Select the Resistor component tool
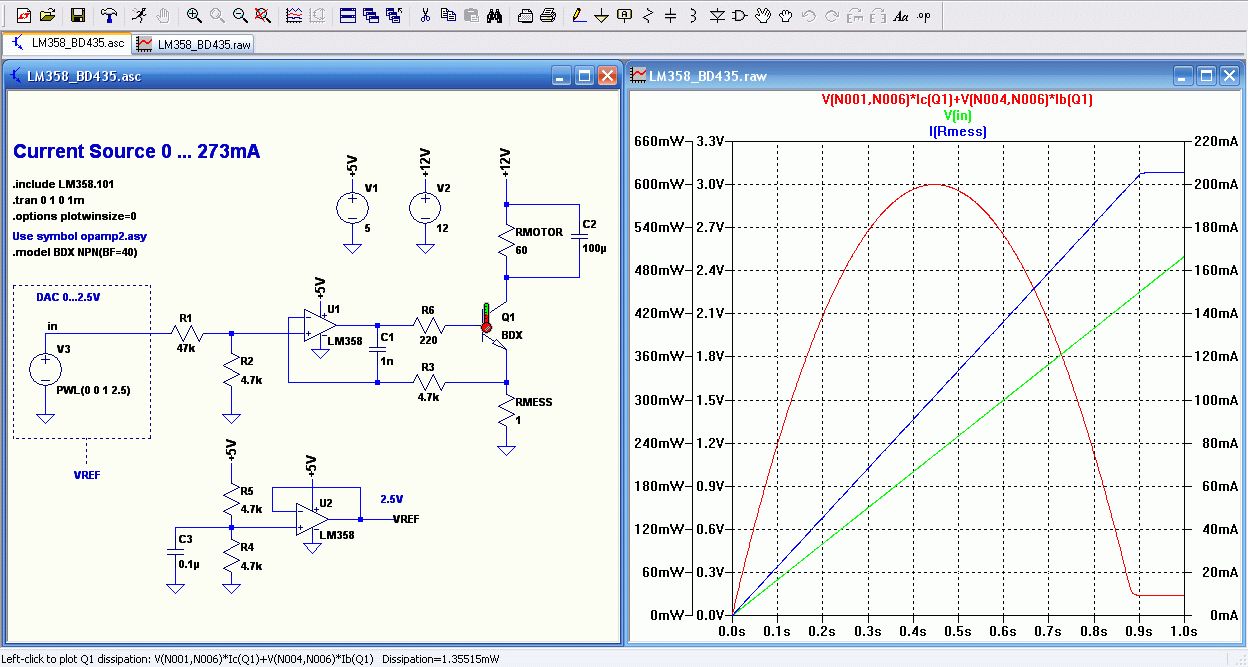Screen dimensions: 1248x667 click(x=648, y=15)
